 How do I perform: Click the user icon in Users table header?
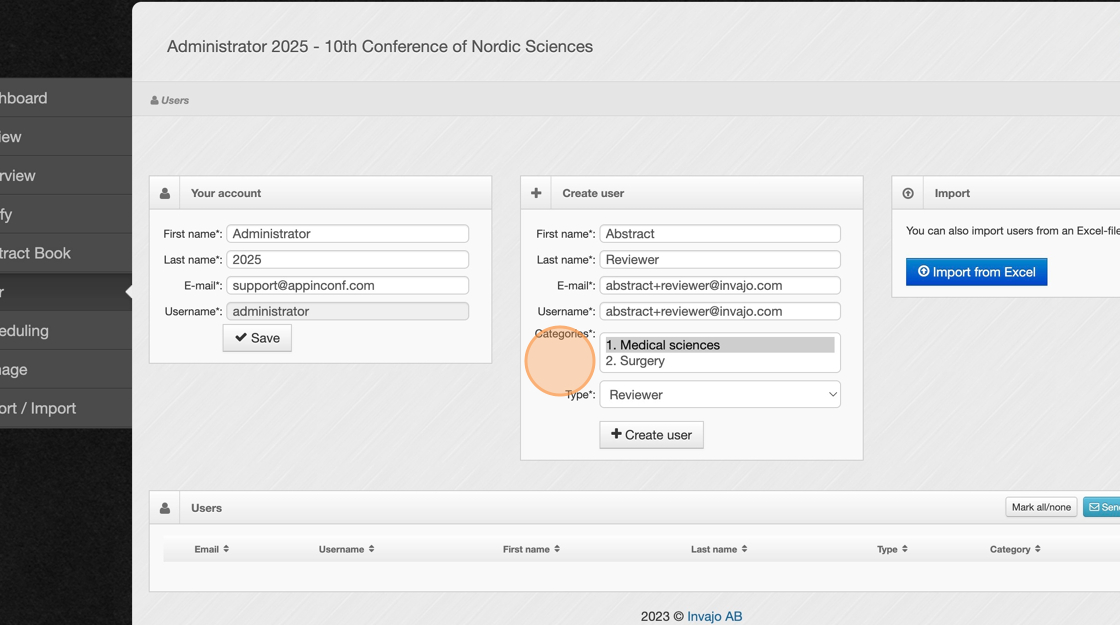(x=165, y=508)
